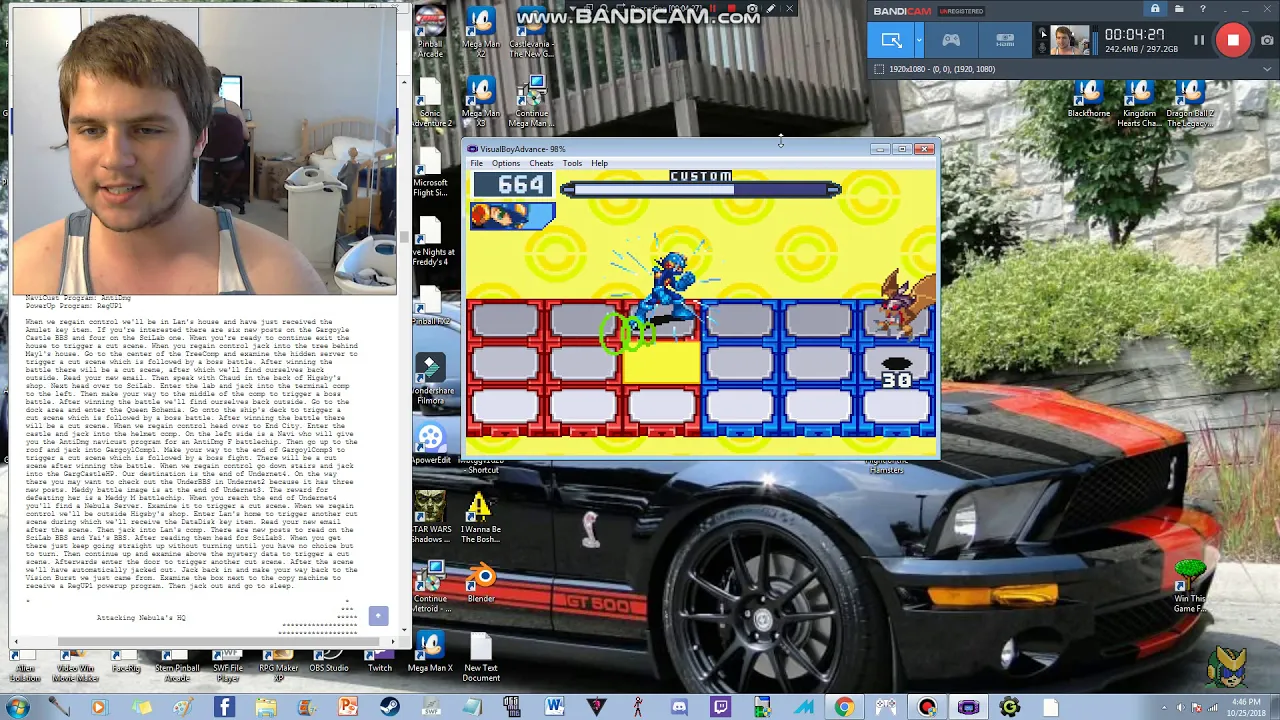Click the 1920x1080 capture area text
The height and width of the screenshot is (720, 1280).
tap(942, 69)
